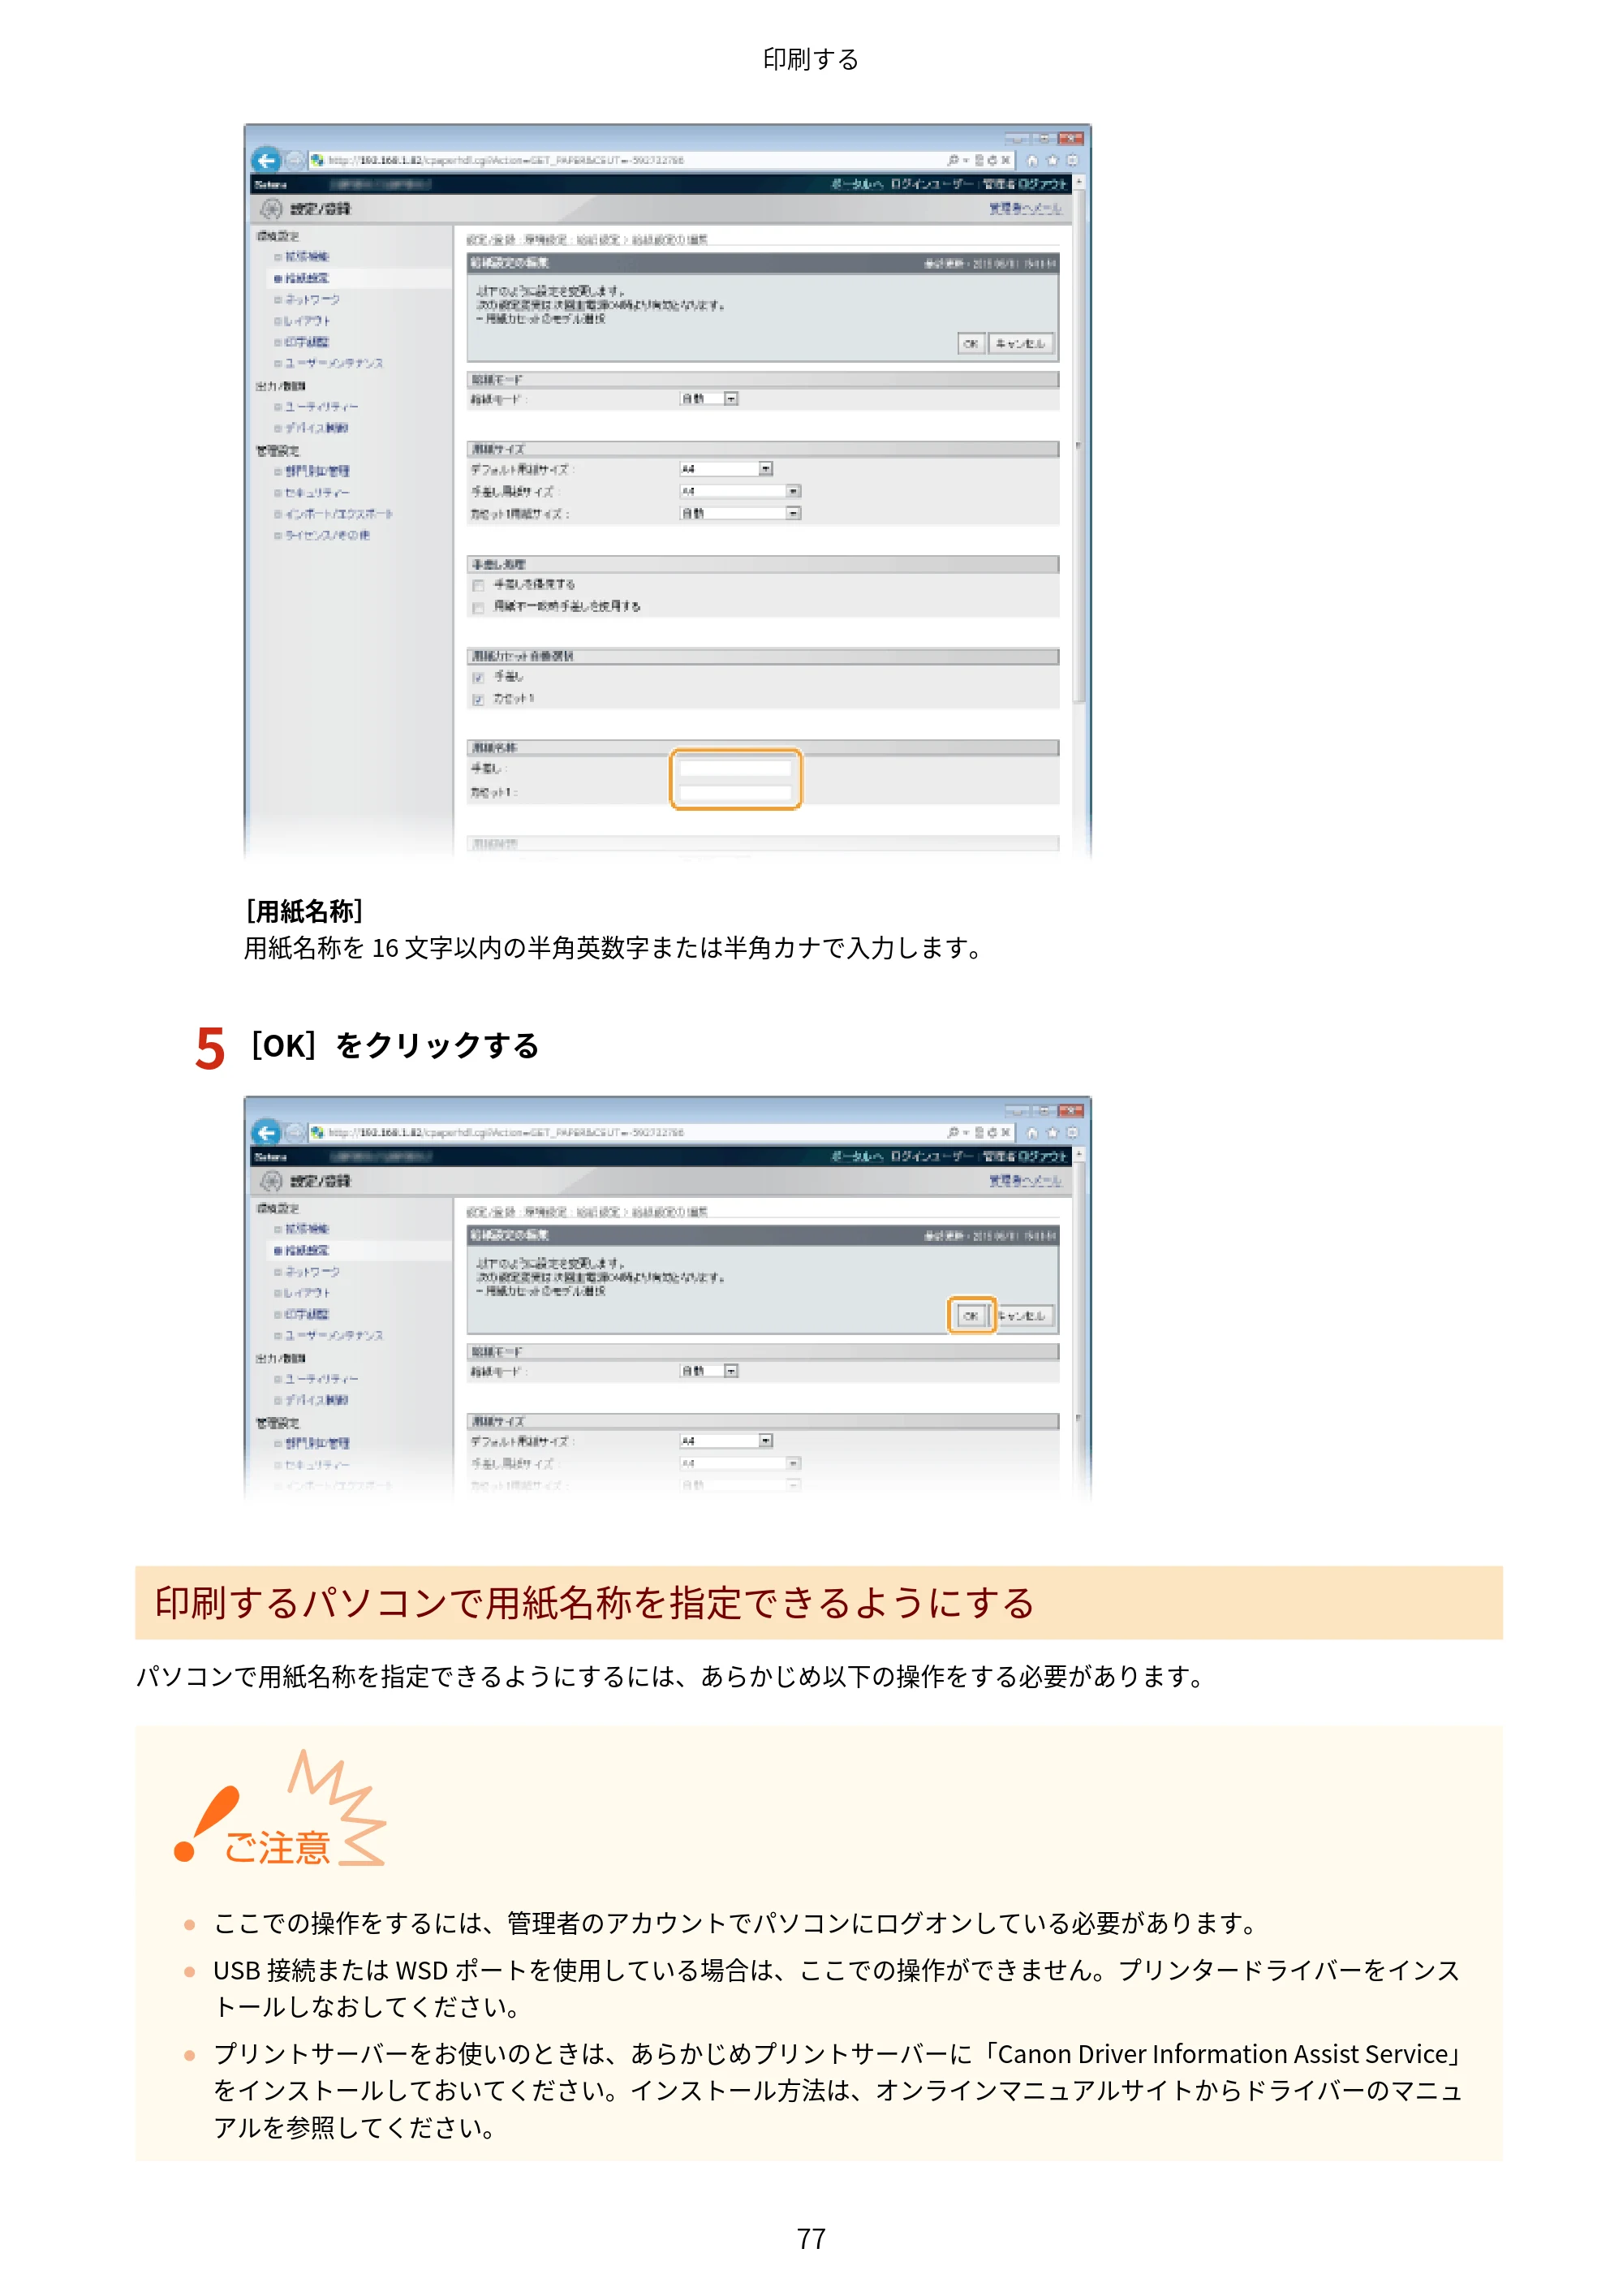Click the 手差し paper name input field

point(735,769)
